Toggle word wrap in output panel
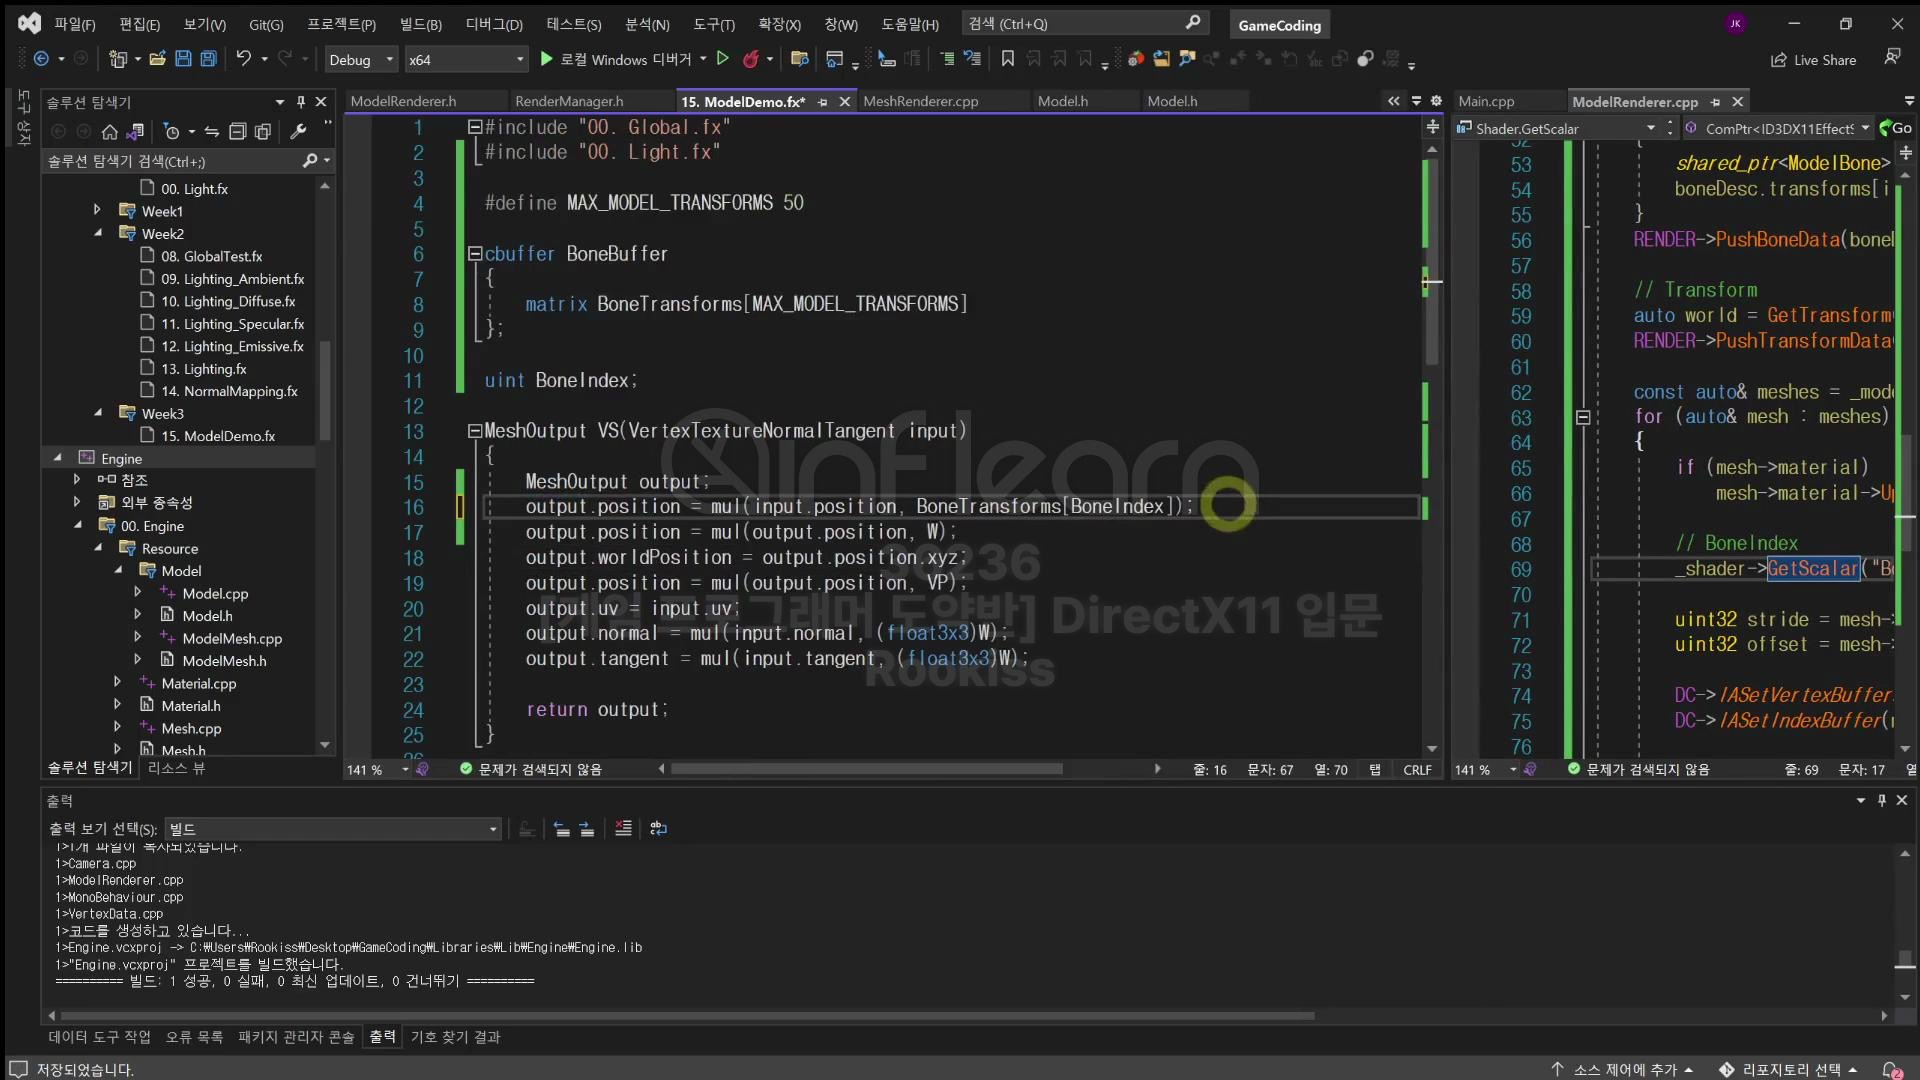The height and width of the screenshot is (1080, 1920). pos(658,828)
